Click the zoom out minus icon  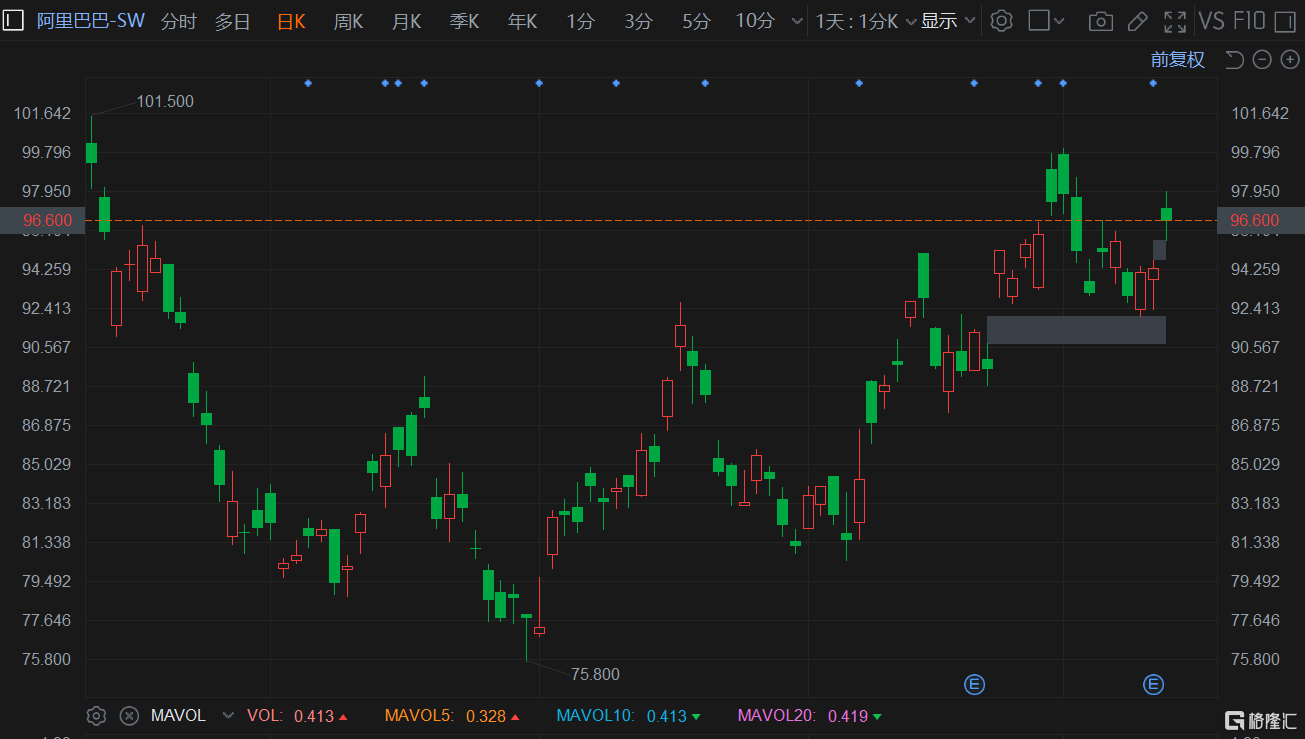pos(1262,60)
